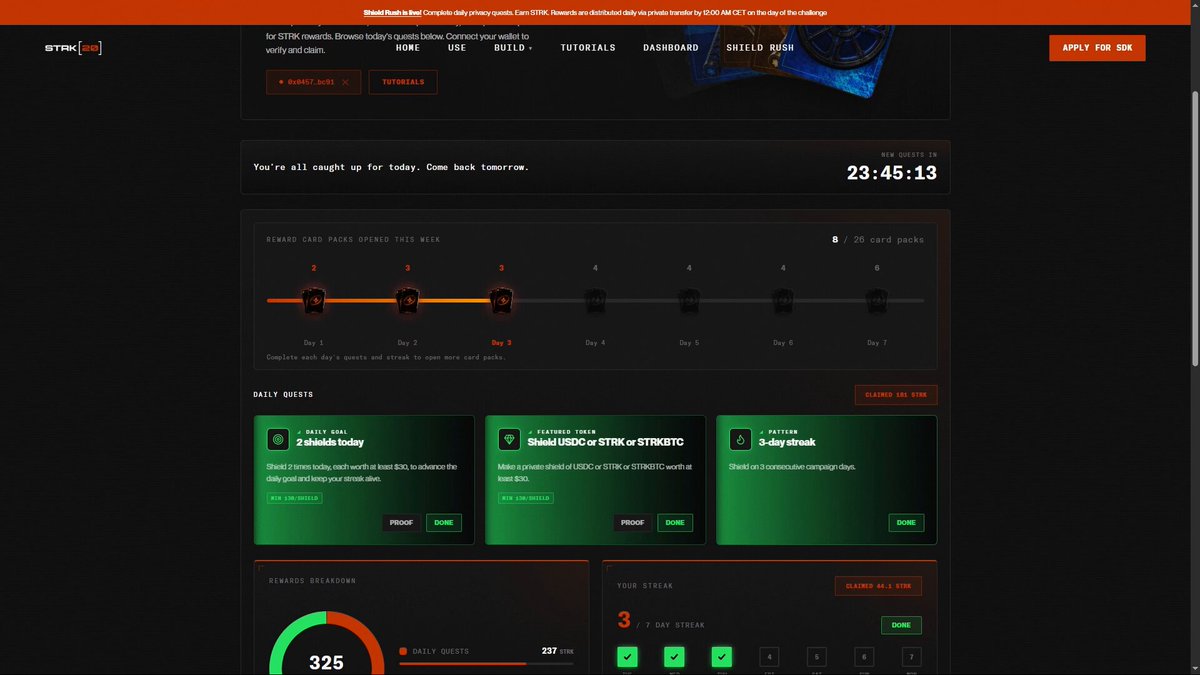Click the Day 6 card pack icon
This screenshot has width=1200, height=675.
tap(783, 300)
